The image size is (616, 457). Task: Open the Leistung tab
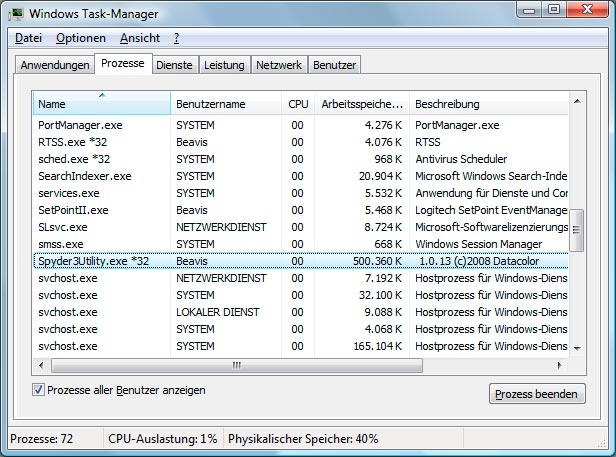224,65
